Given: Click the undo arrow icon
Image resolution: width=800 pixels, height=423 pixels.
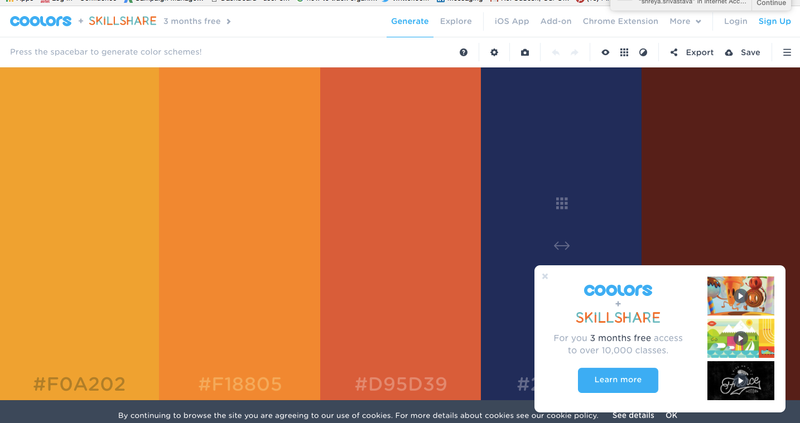Looking at the screenshot, I should (556, 52).
